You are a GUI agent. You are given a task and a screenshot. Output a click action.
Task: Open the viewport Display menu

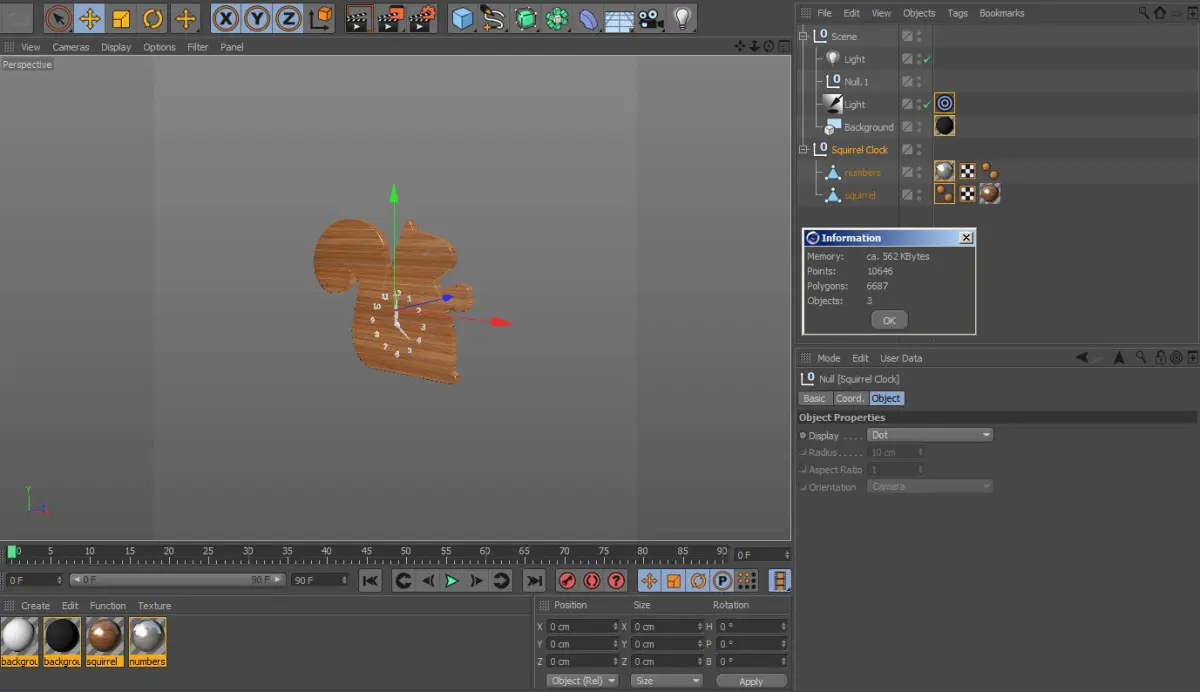tap(116, 47)
